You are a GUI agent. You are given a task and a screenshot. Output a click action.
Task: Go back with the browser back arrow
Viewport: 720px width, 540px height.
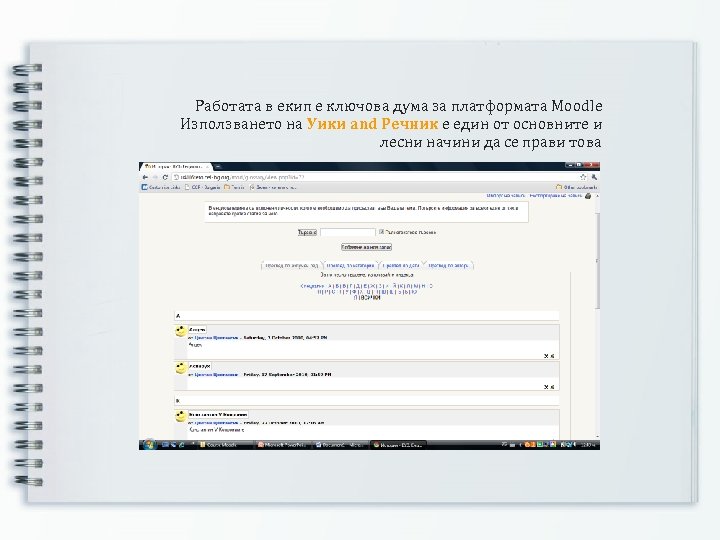point(145,177)
